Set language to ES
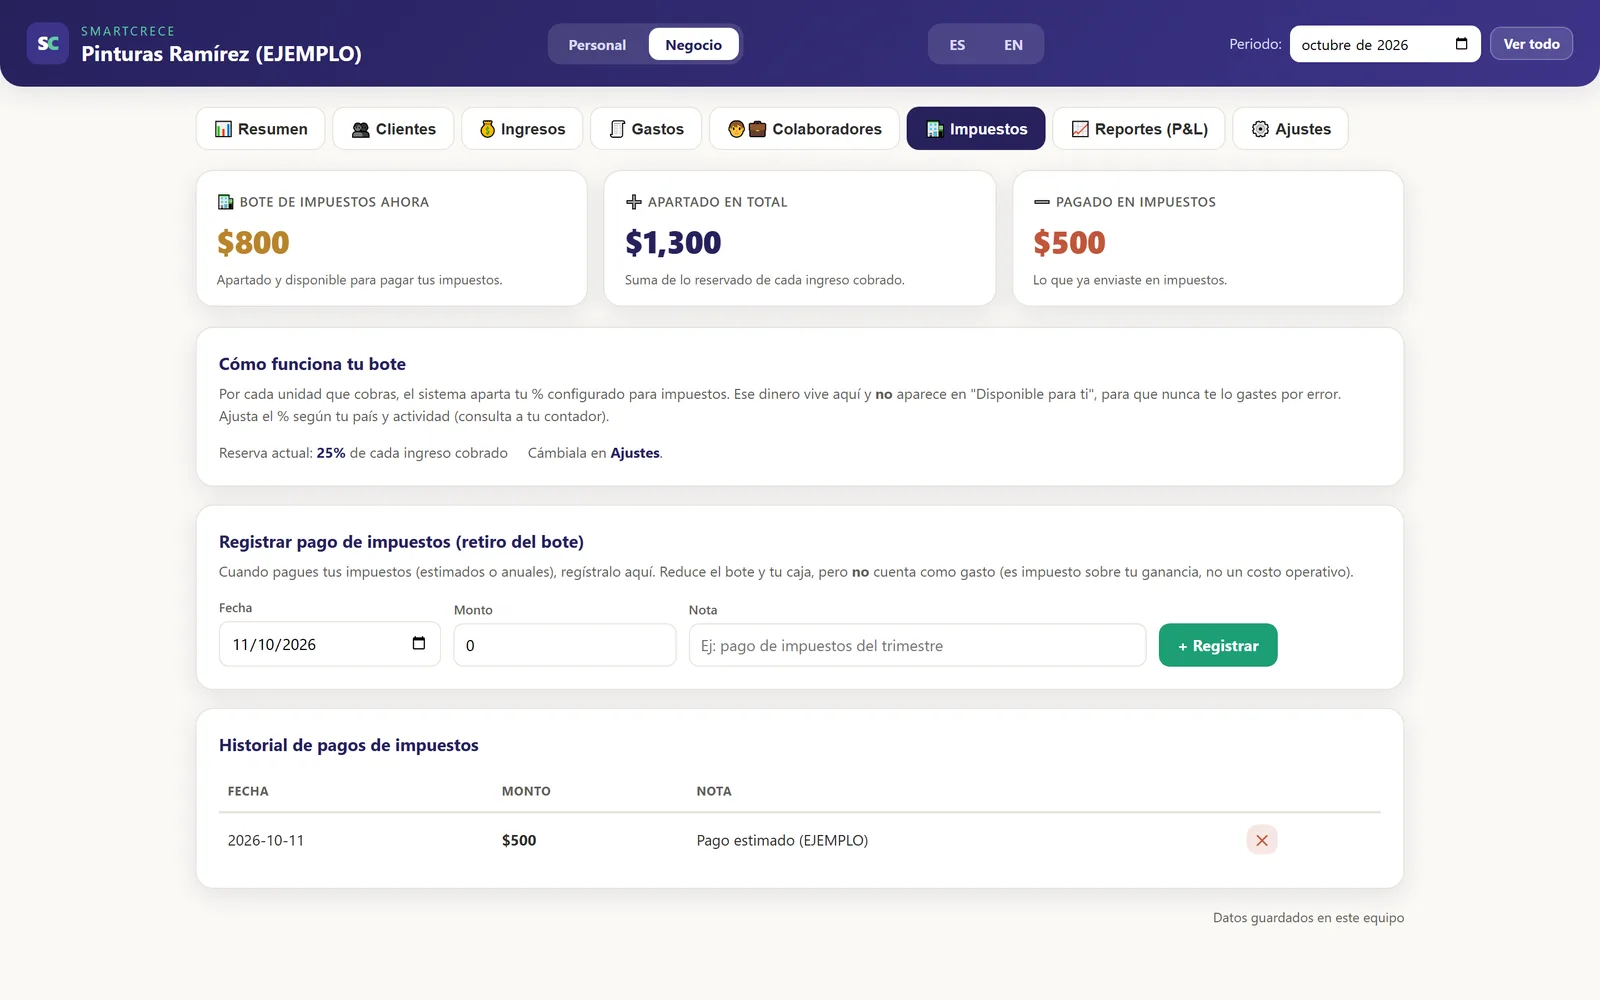The width and height of the screenshot is (1600, 1000). (x=957, y=45)
